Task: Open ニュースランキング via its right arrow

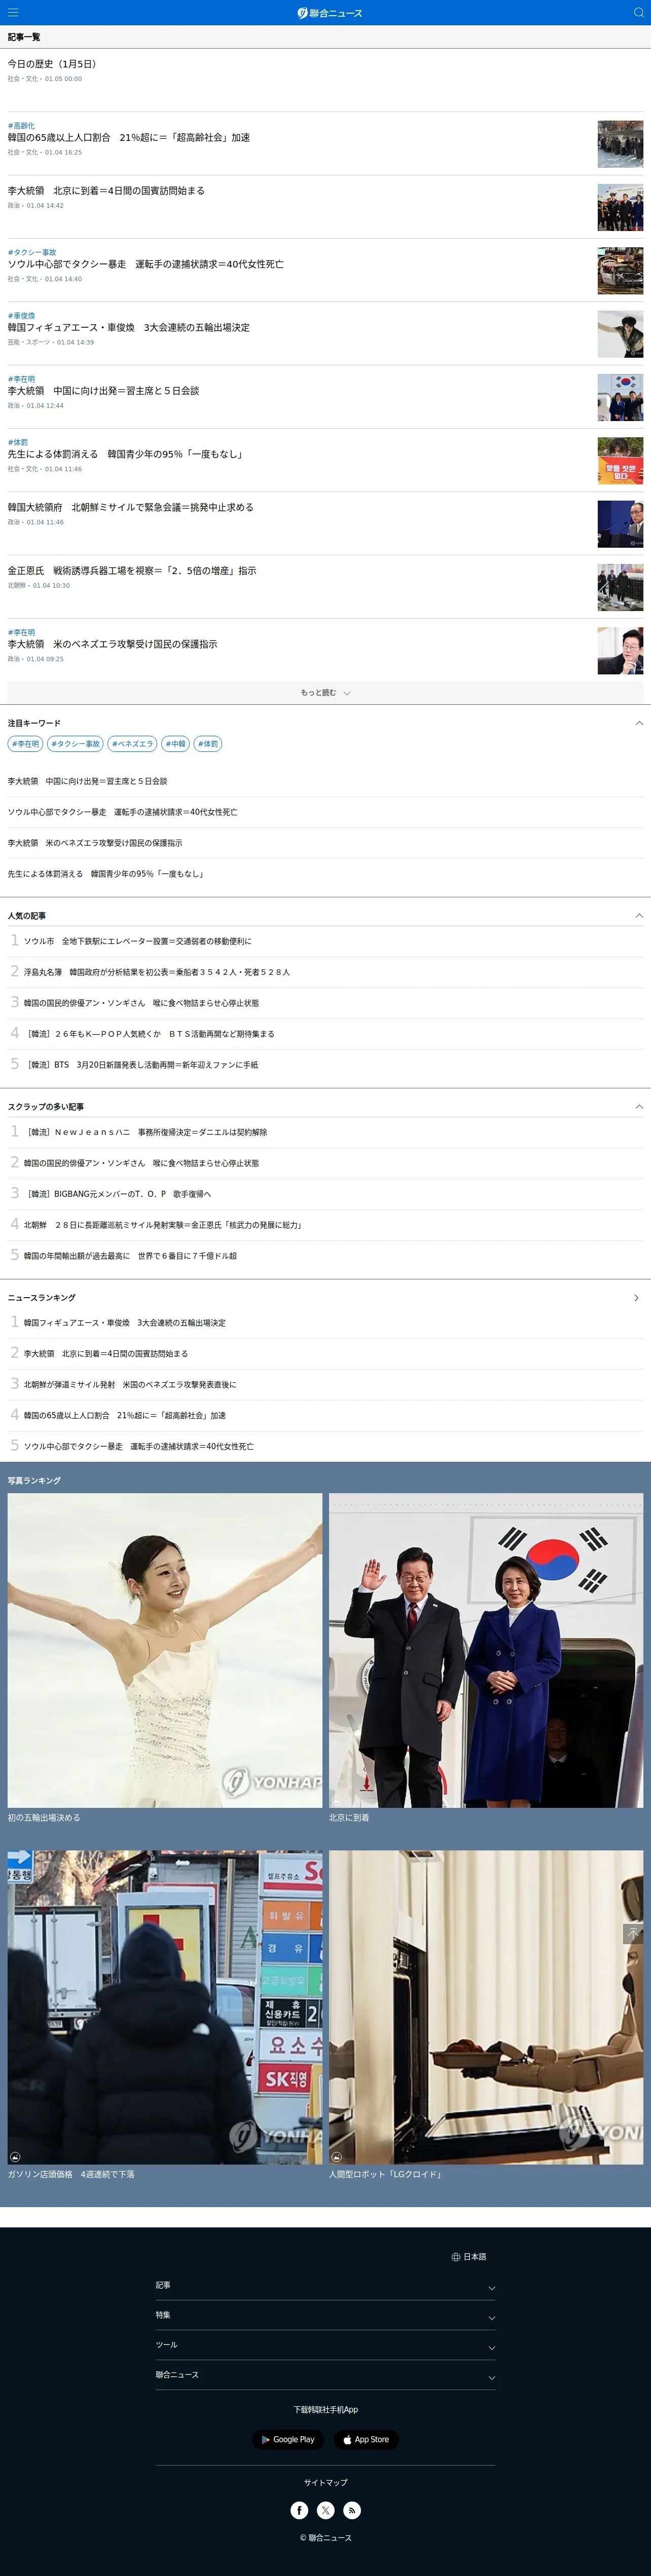Action: 637,1298
